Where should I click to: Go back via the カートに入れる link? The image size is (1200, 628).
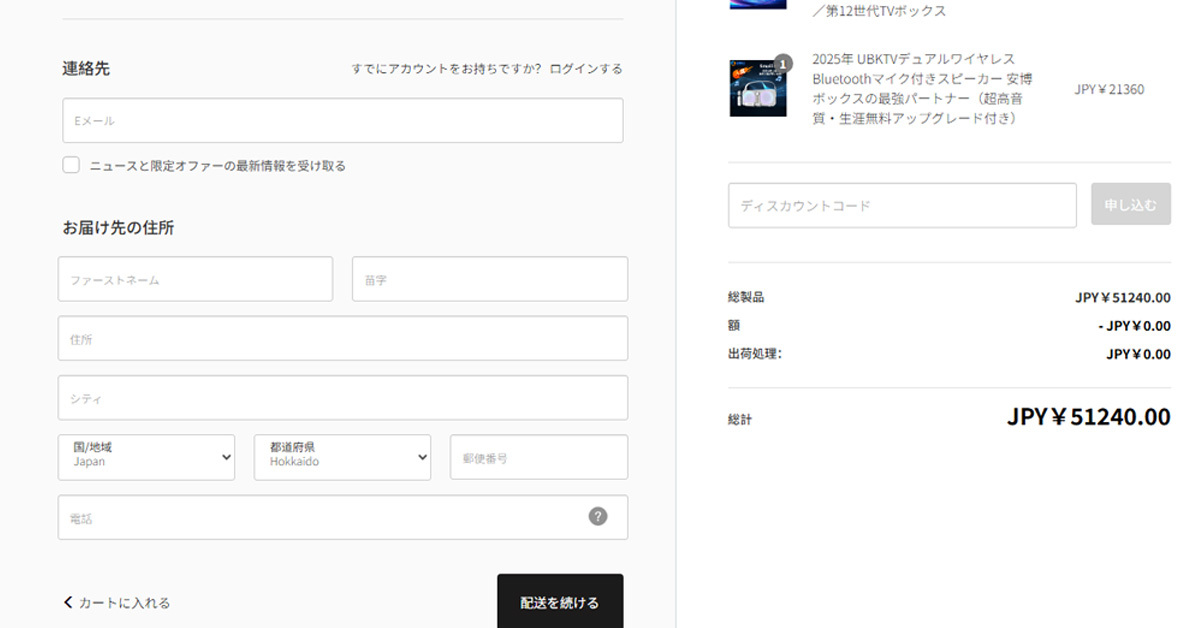pyautogui.click(x=117, y=603)
